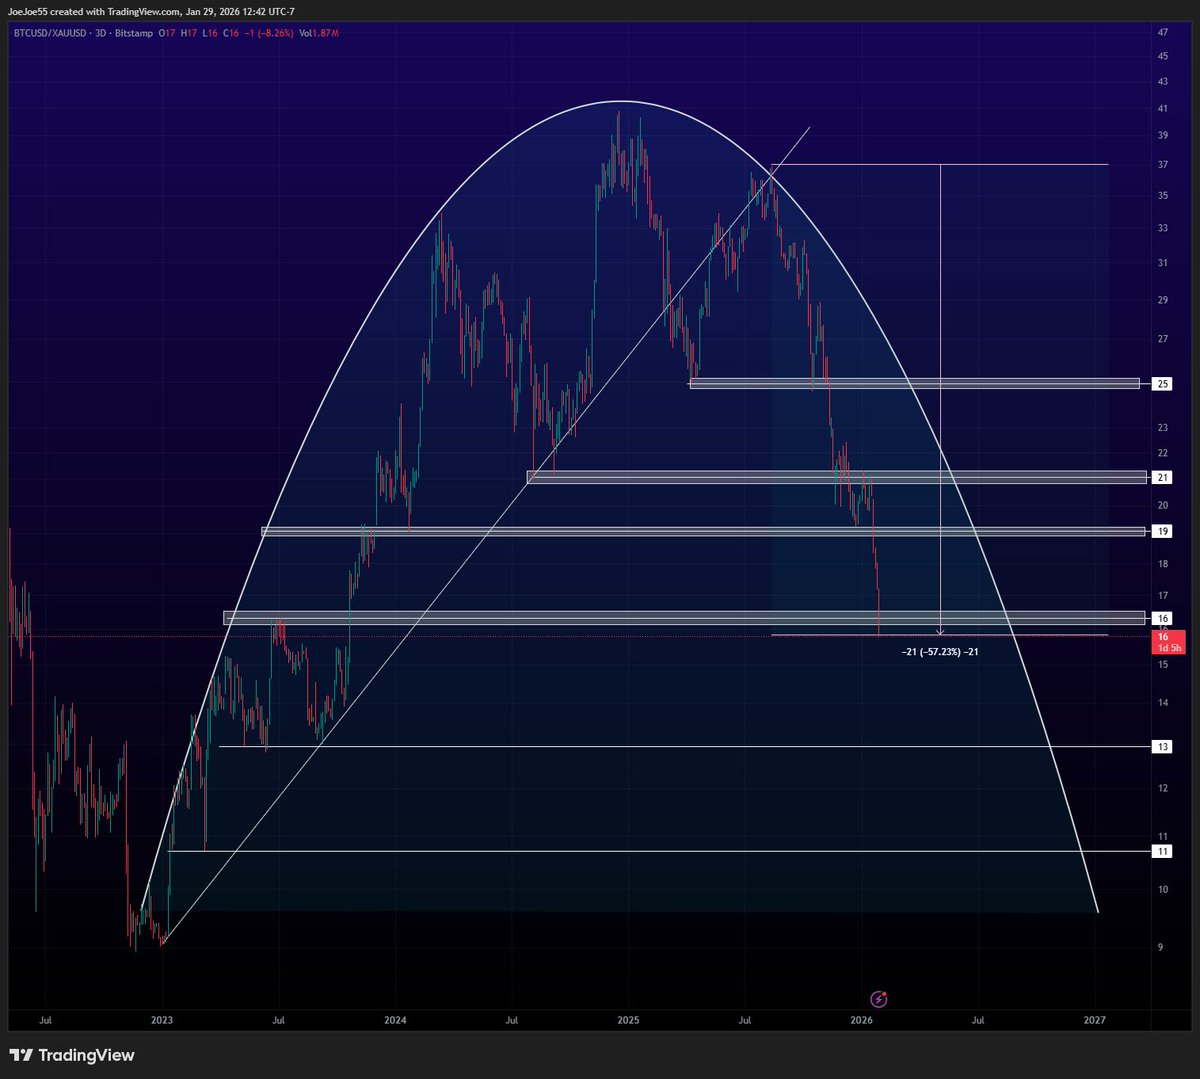Click the TradingView logo at bottom left

[72, 1055]
